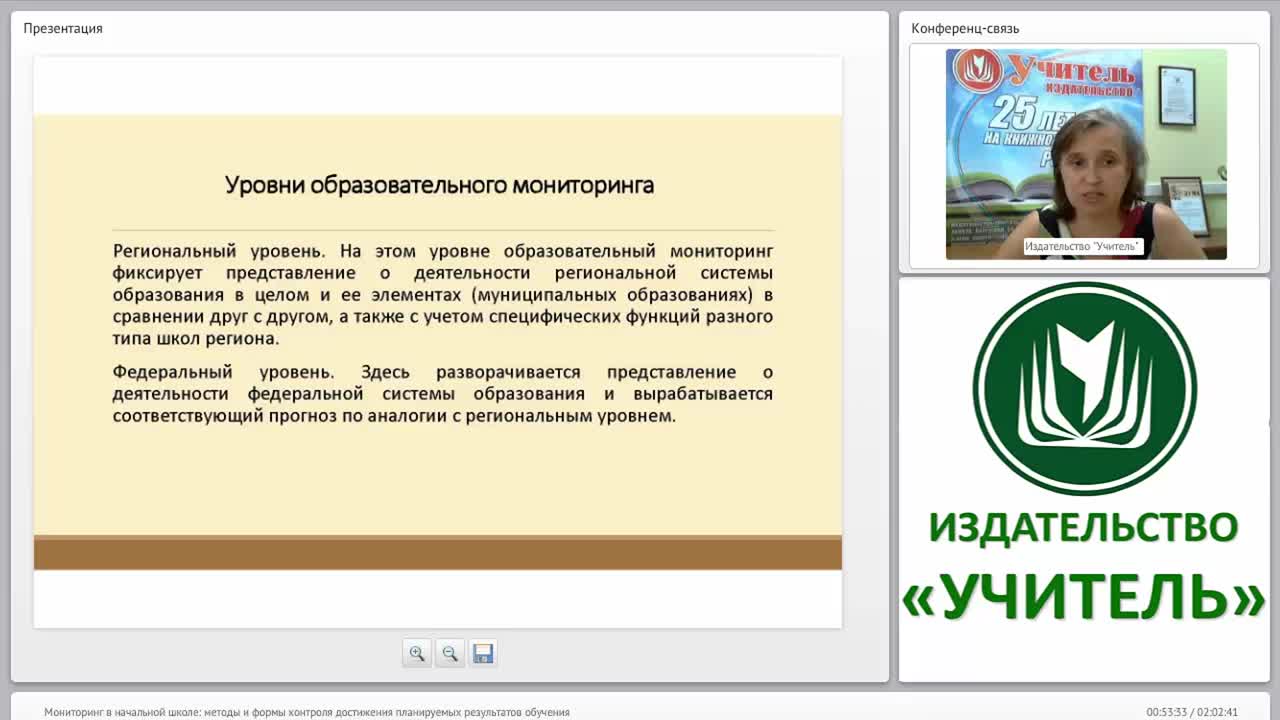
Task: Click the speaker's webcam video feed
Action: pyautogui.click(x=1086, y=154)
